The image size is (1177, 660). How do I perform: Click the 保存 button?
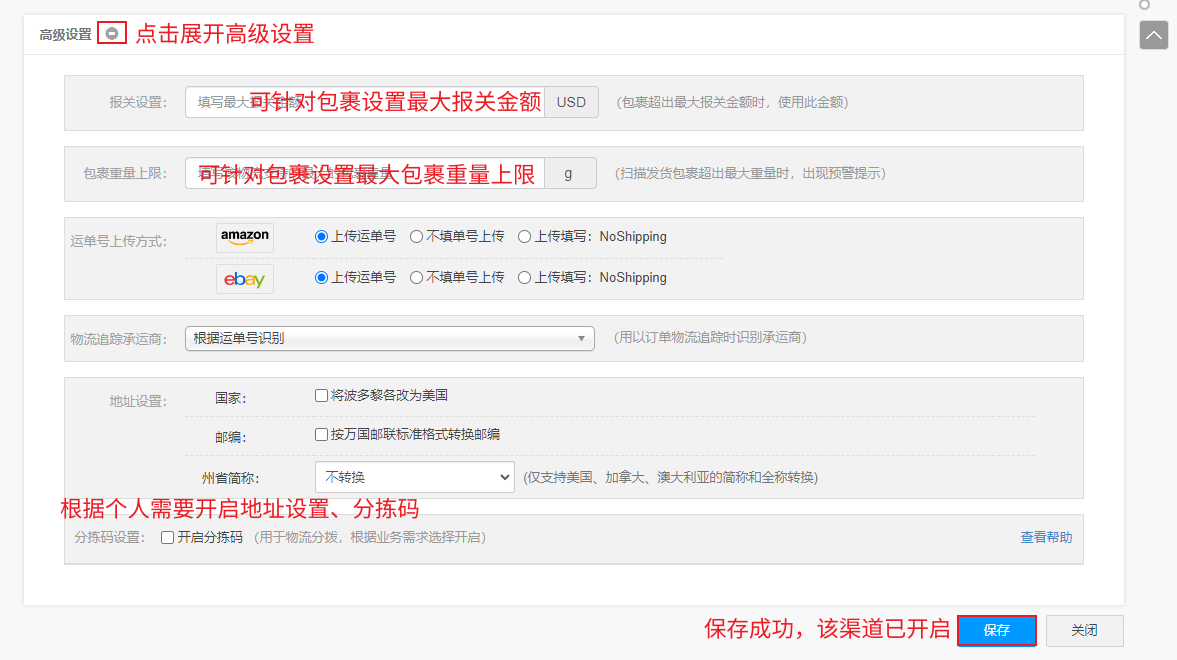(x=997, y=631)
